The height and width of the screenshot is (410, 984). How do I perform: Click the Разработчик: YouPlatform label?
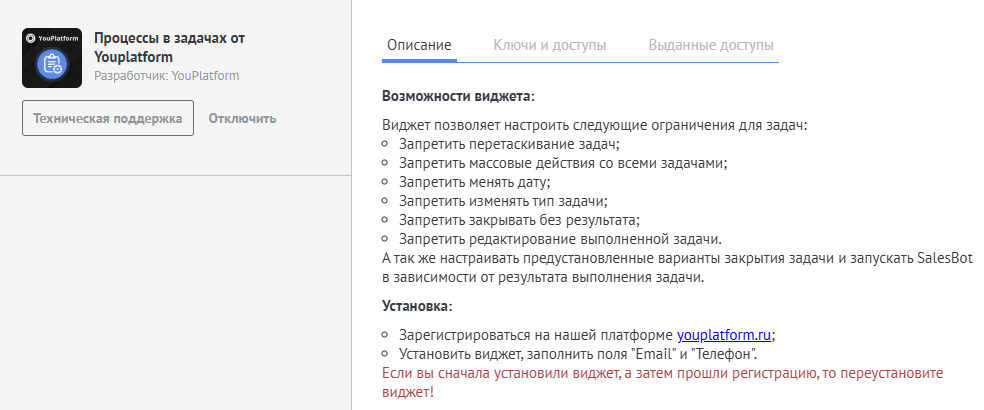(167, 76)
